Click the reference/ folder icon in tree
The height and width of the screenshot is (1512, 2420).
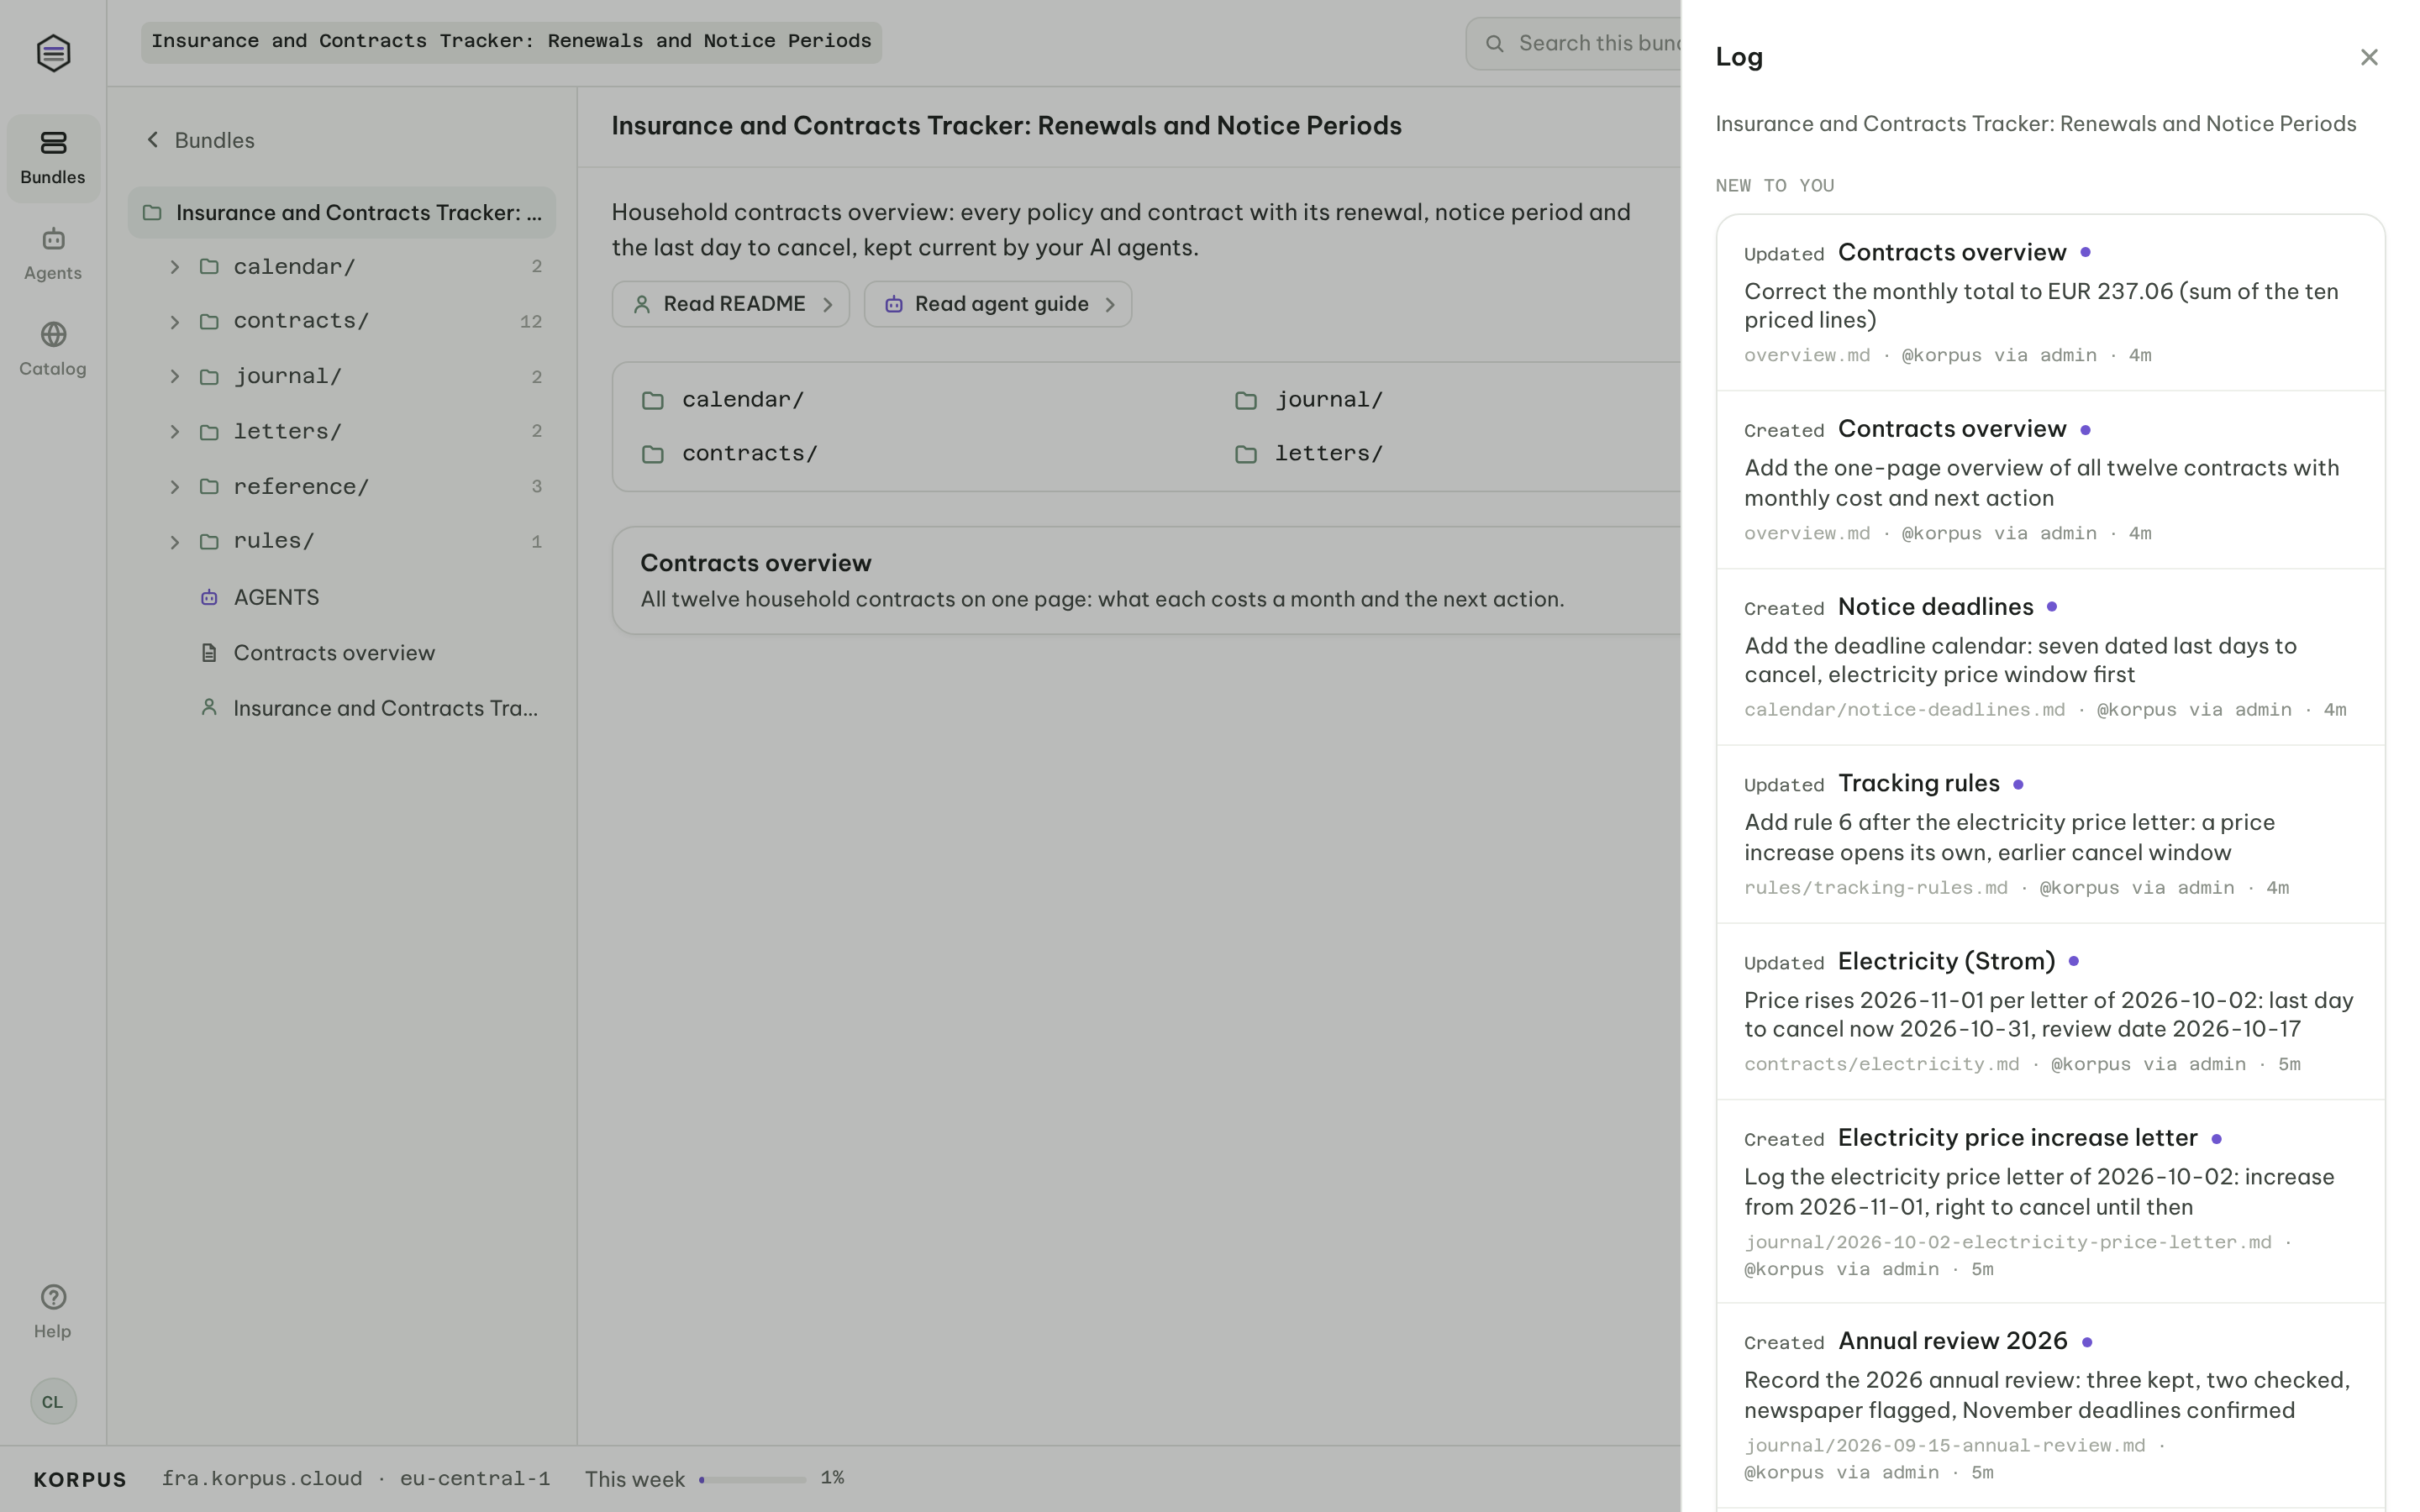tap(209, 487)
